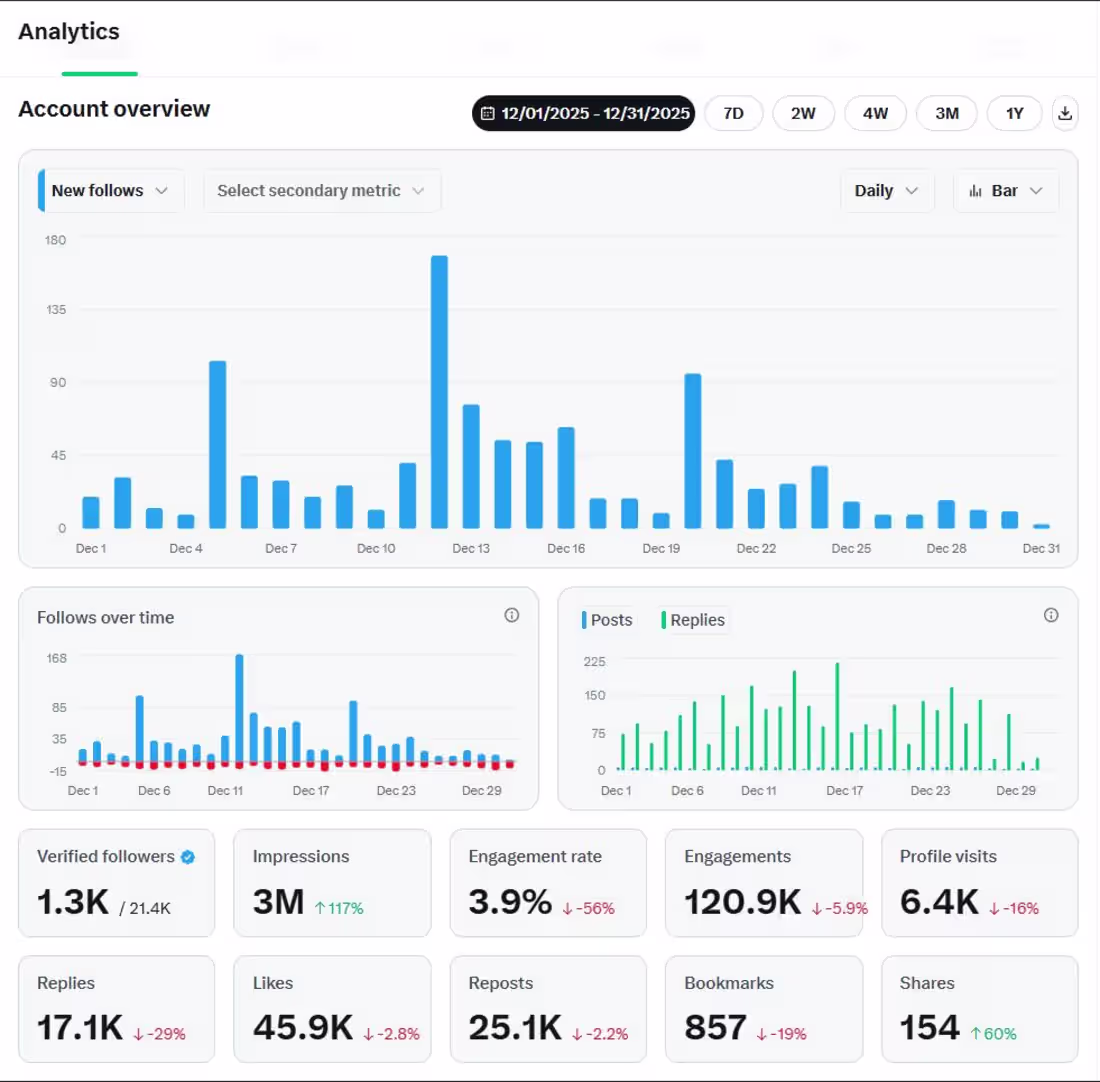Click info icon on Posts and Replies chart
Viewport: 1100px width, 1082px height.
point(1051,615)
